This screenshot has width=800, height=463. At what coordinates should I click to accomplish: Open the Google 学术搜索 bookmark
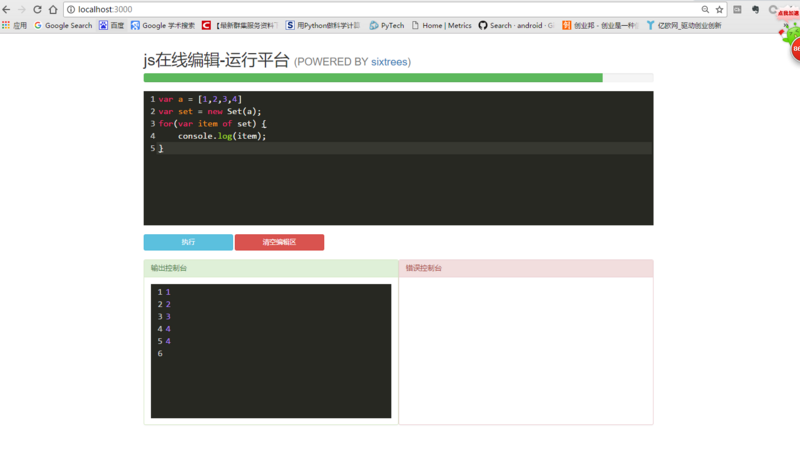163,25
